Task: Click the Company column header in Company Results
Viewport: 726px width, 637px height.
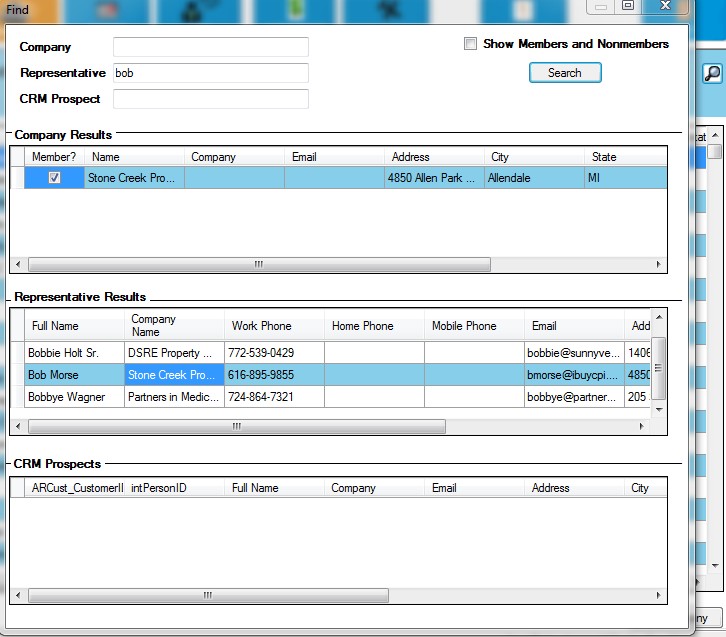Action: (234, 157)
